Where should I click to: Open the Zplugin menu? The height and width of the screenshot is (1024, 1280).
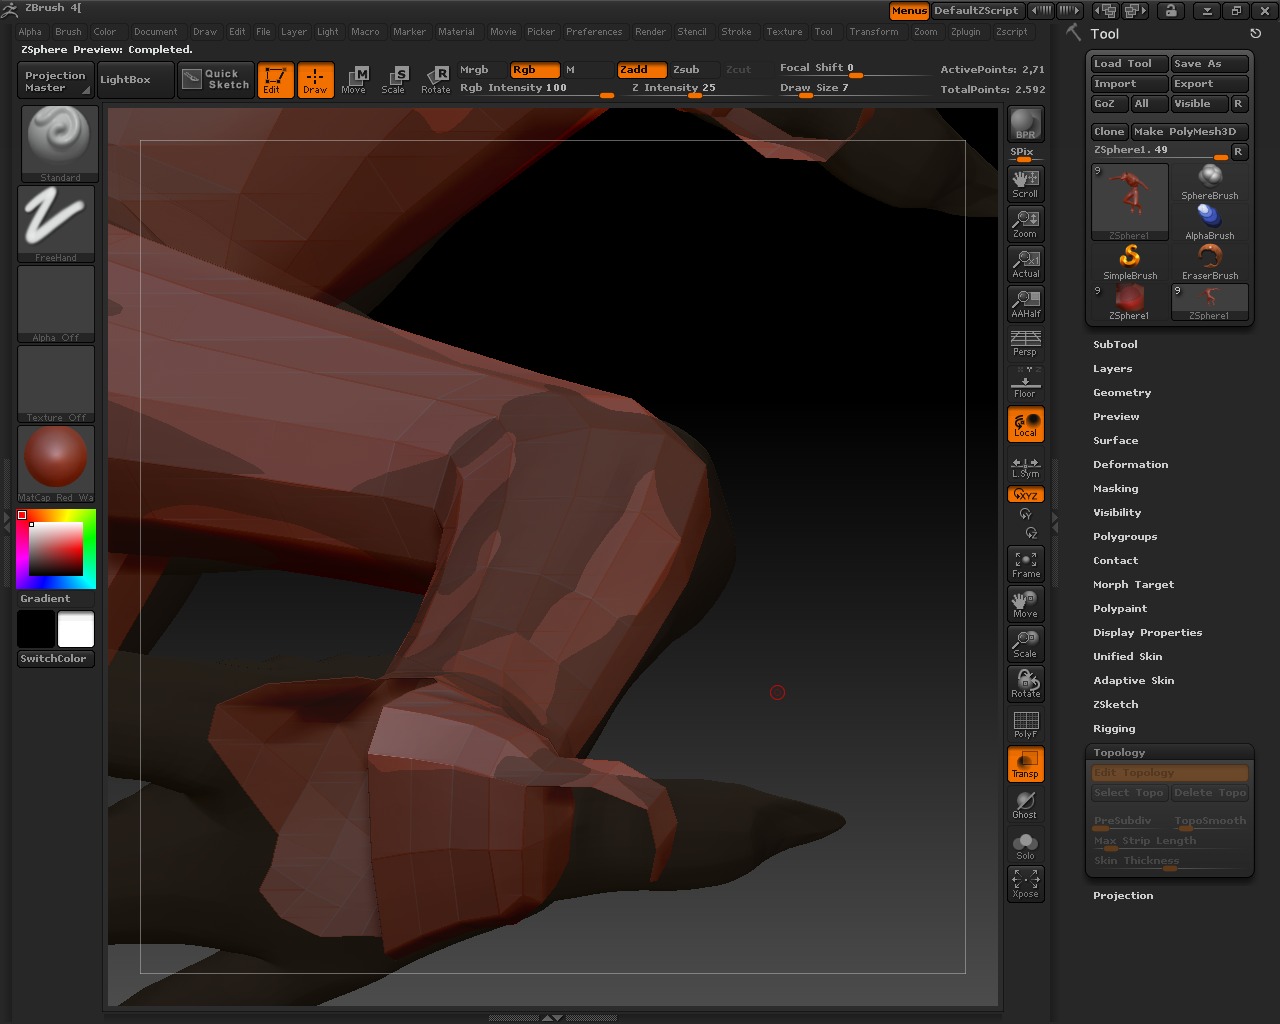coord(965,32)
